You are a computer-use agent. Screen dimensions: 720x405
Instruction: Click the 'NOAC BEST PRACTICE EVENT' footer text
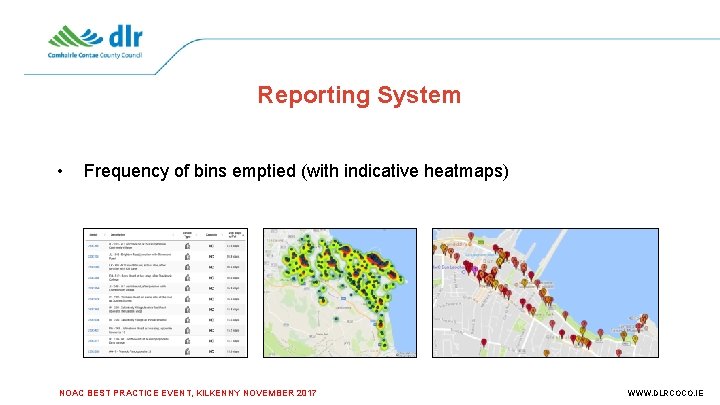tap(188, 393)
